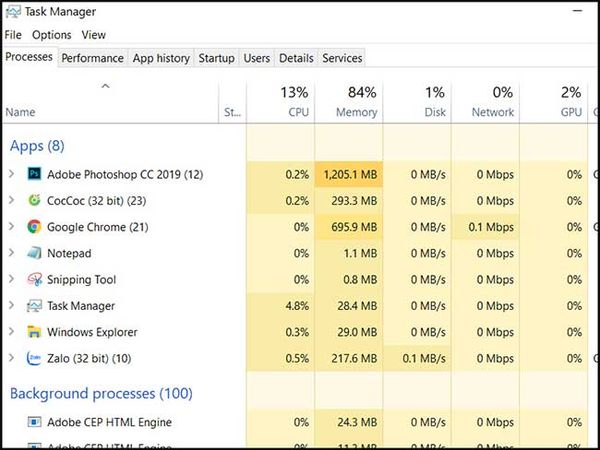This screenshot has height=450, width=600.
Task: Collapse the column header sort arrow above Name
Action: click(105, 87)
